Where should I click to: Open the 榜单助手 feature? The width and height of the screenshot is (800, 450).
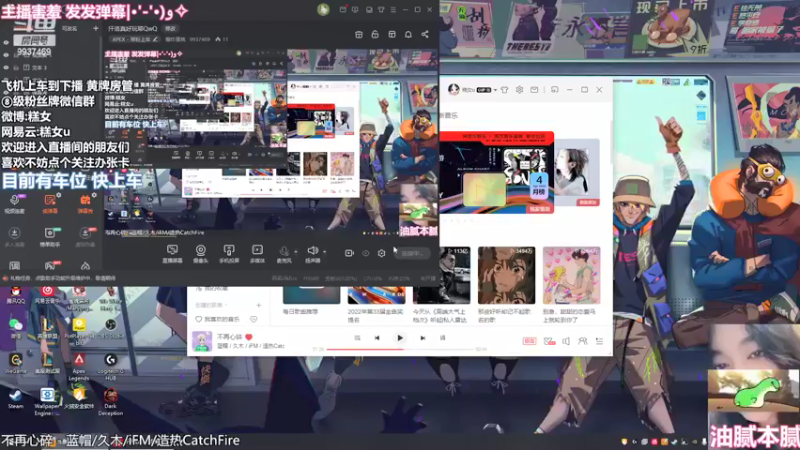click(x=49, y=237)
